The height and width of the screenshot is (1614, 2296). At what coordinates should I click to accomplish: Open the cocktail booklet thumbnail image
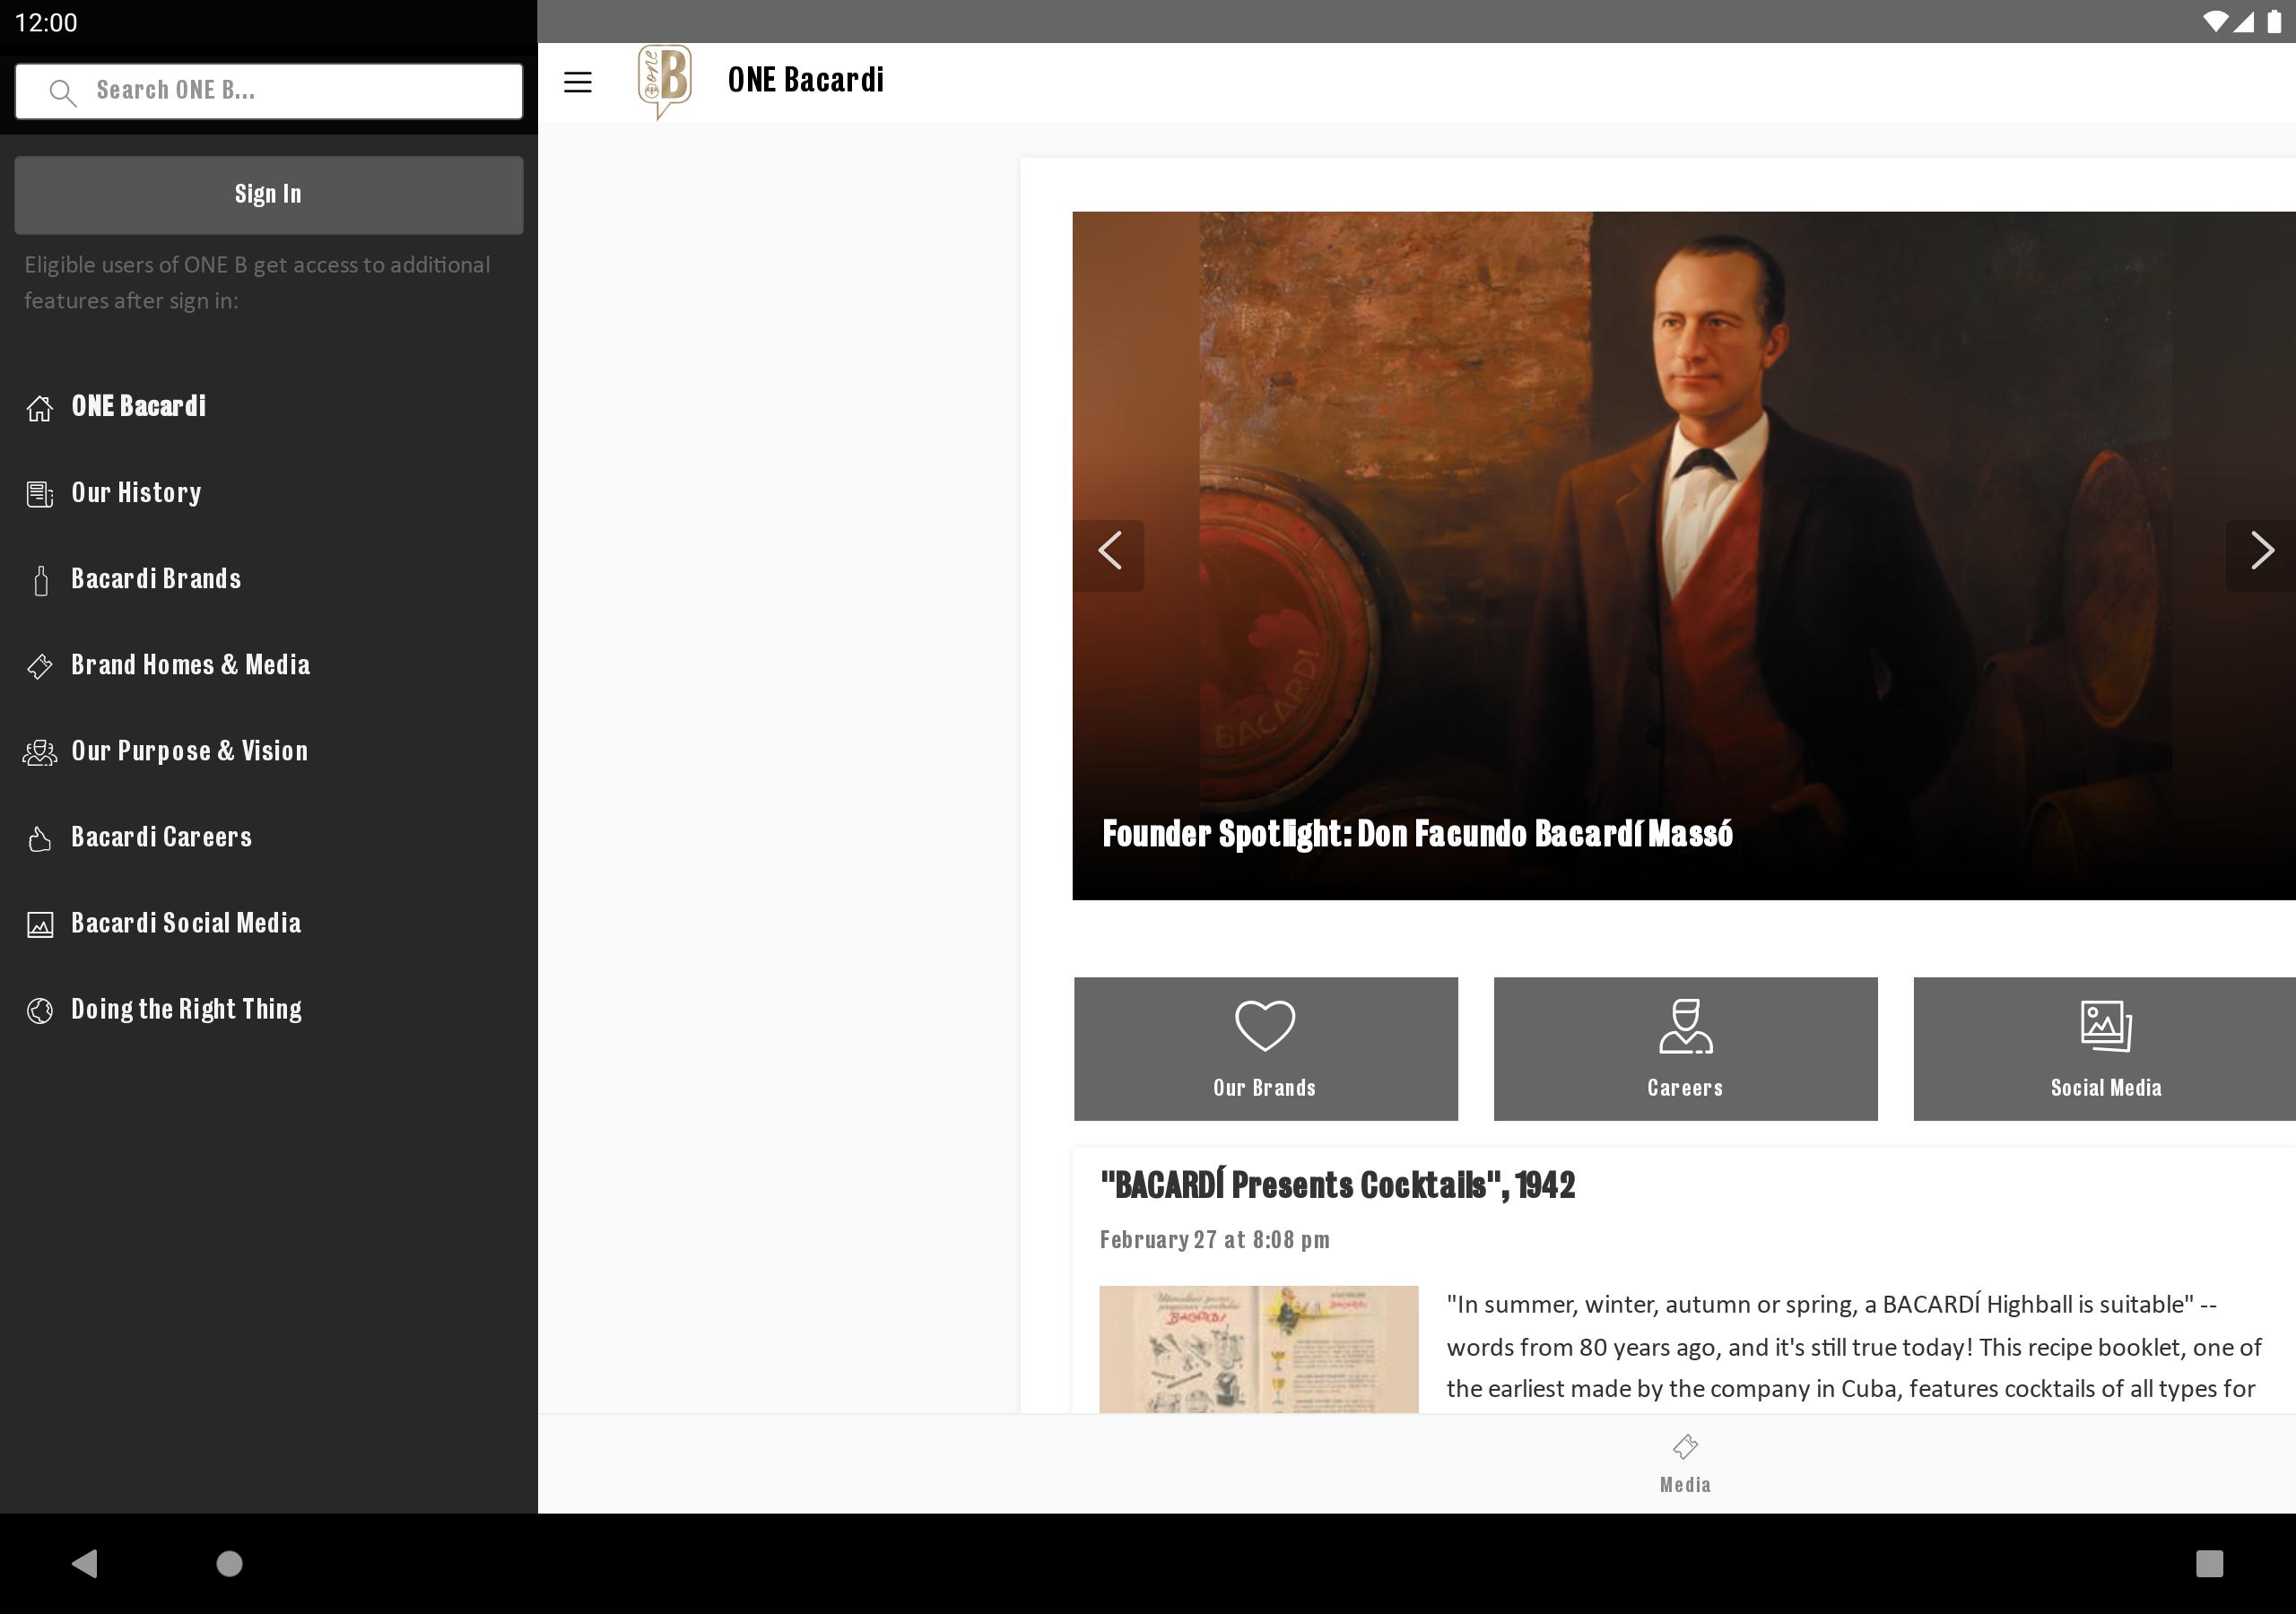pos(1258,1348)
